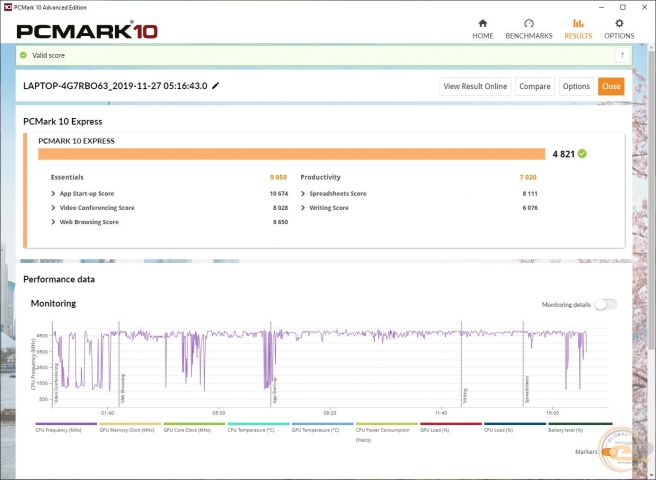Click the question mark help icon
Image resolution: width=656 pixels, height=480 pixels.
click(x=622, y=55)
